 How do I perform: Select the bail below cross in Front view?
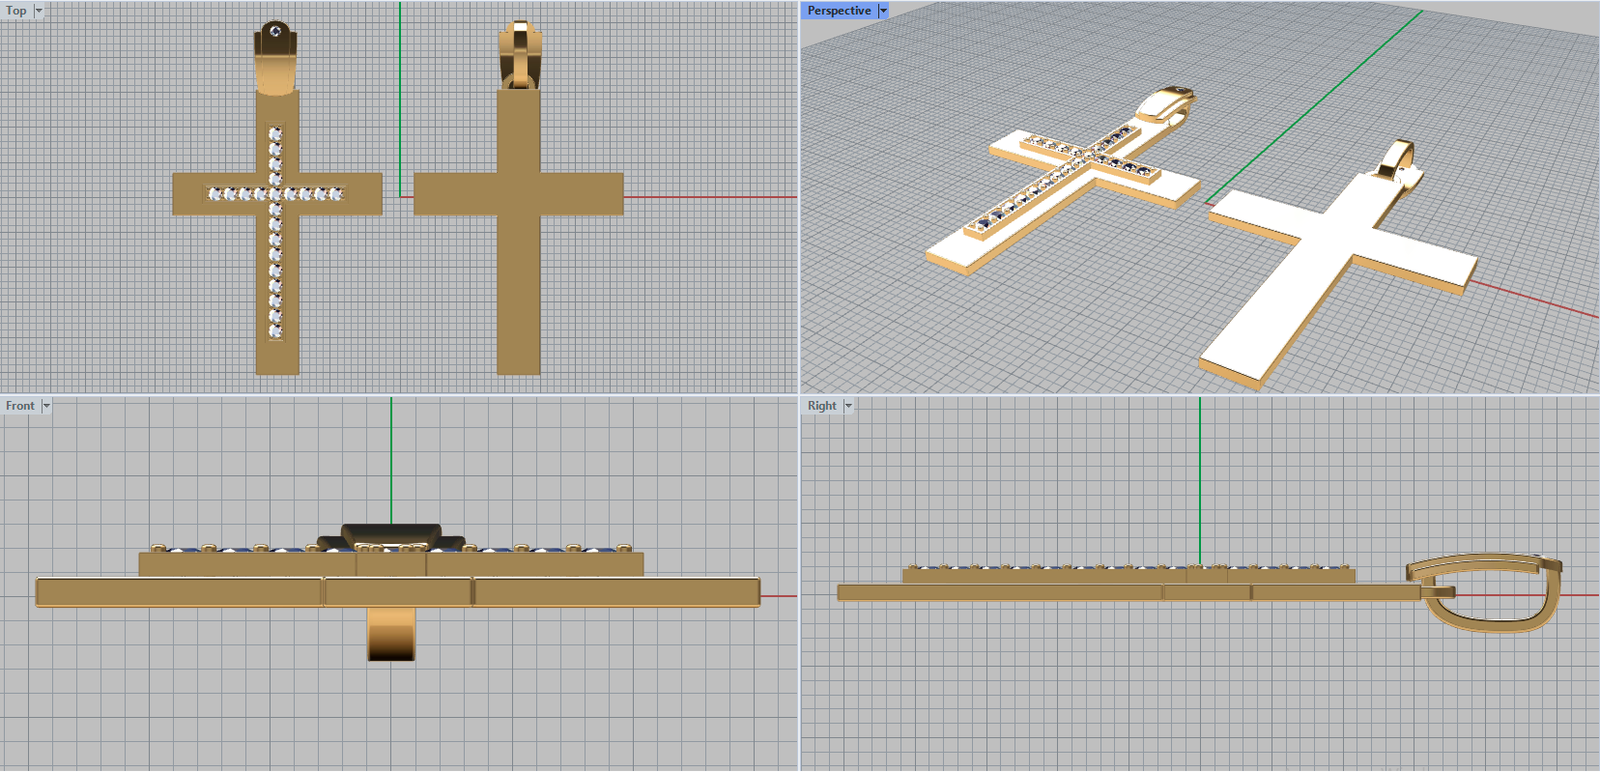(391, 633)
